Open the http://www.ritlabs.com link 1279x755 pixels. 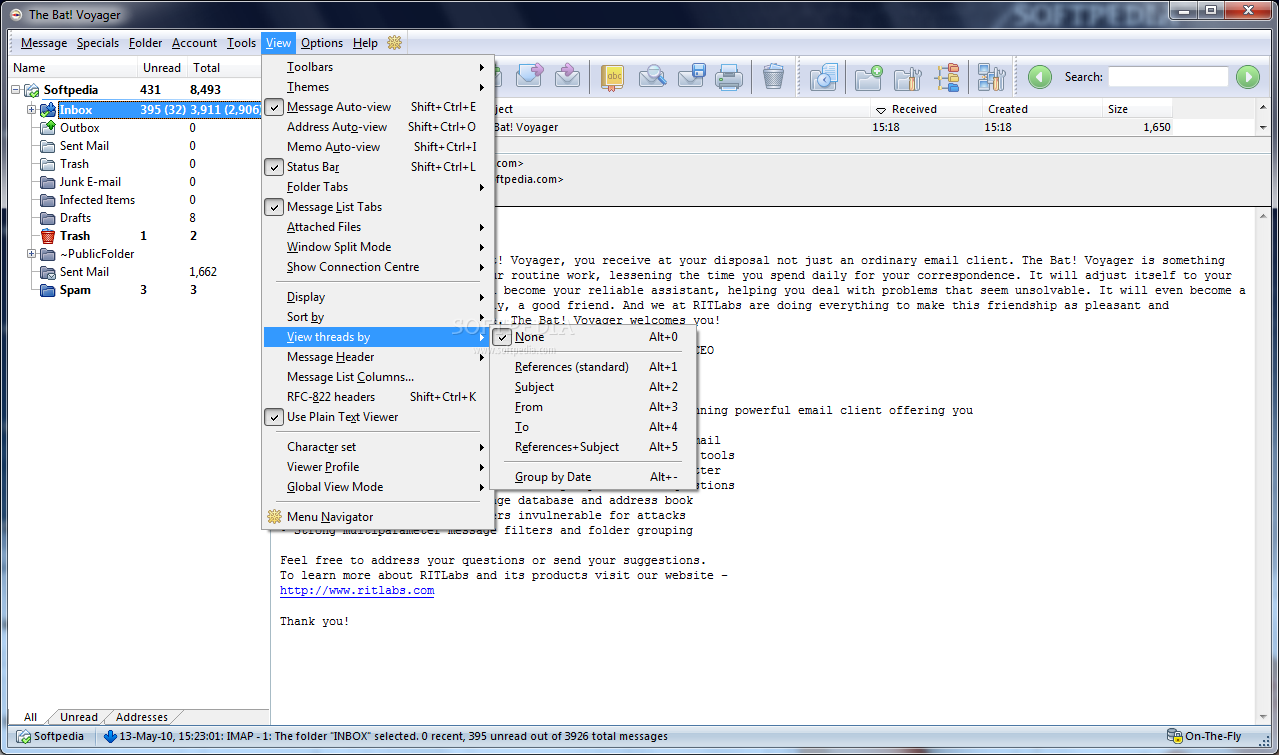click(x=357, y=591)
